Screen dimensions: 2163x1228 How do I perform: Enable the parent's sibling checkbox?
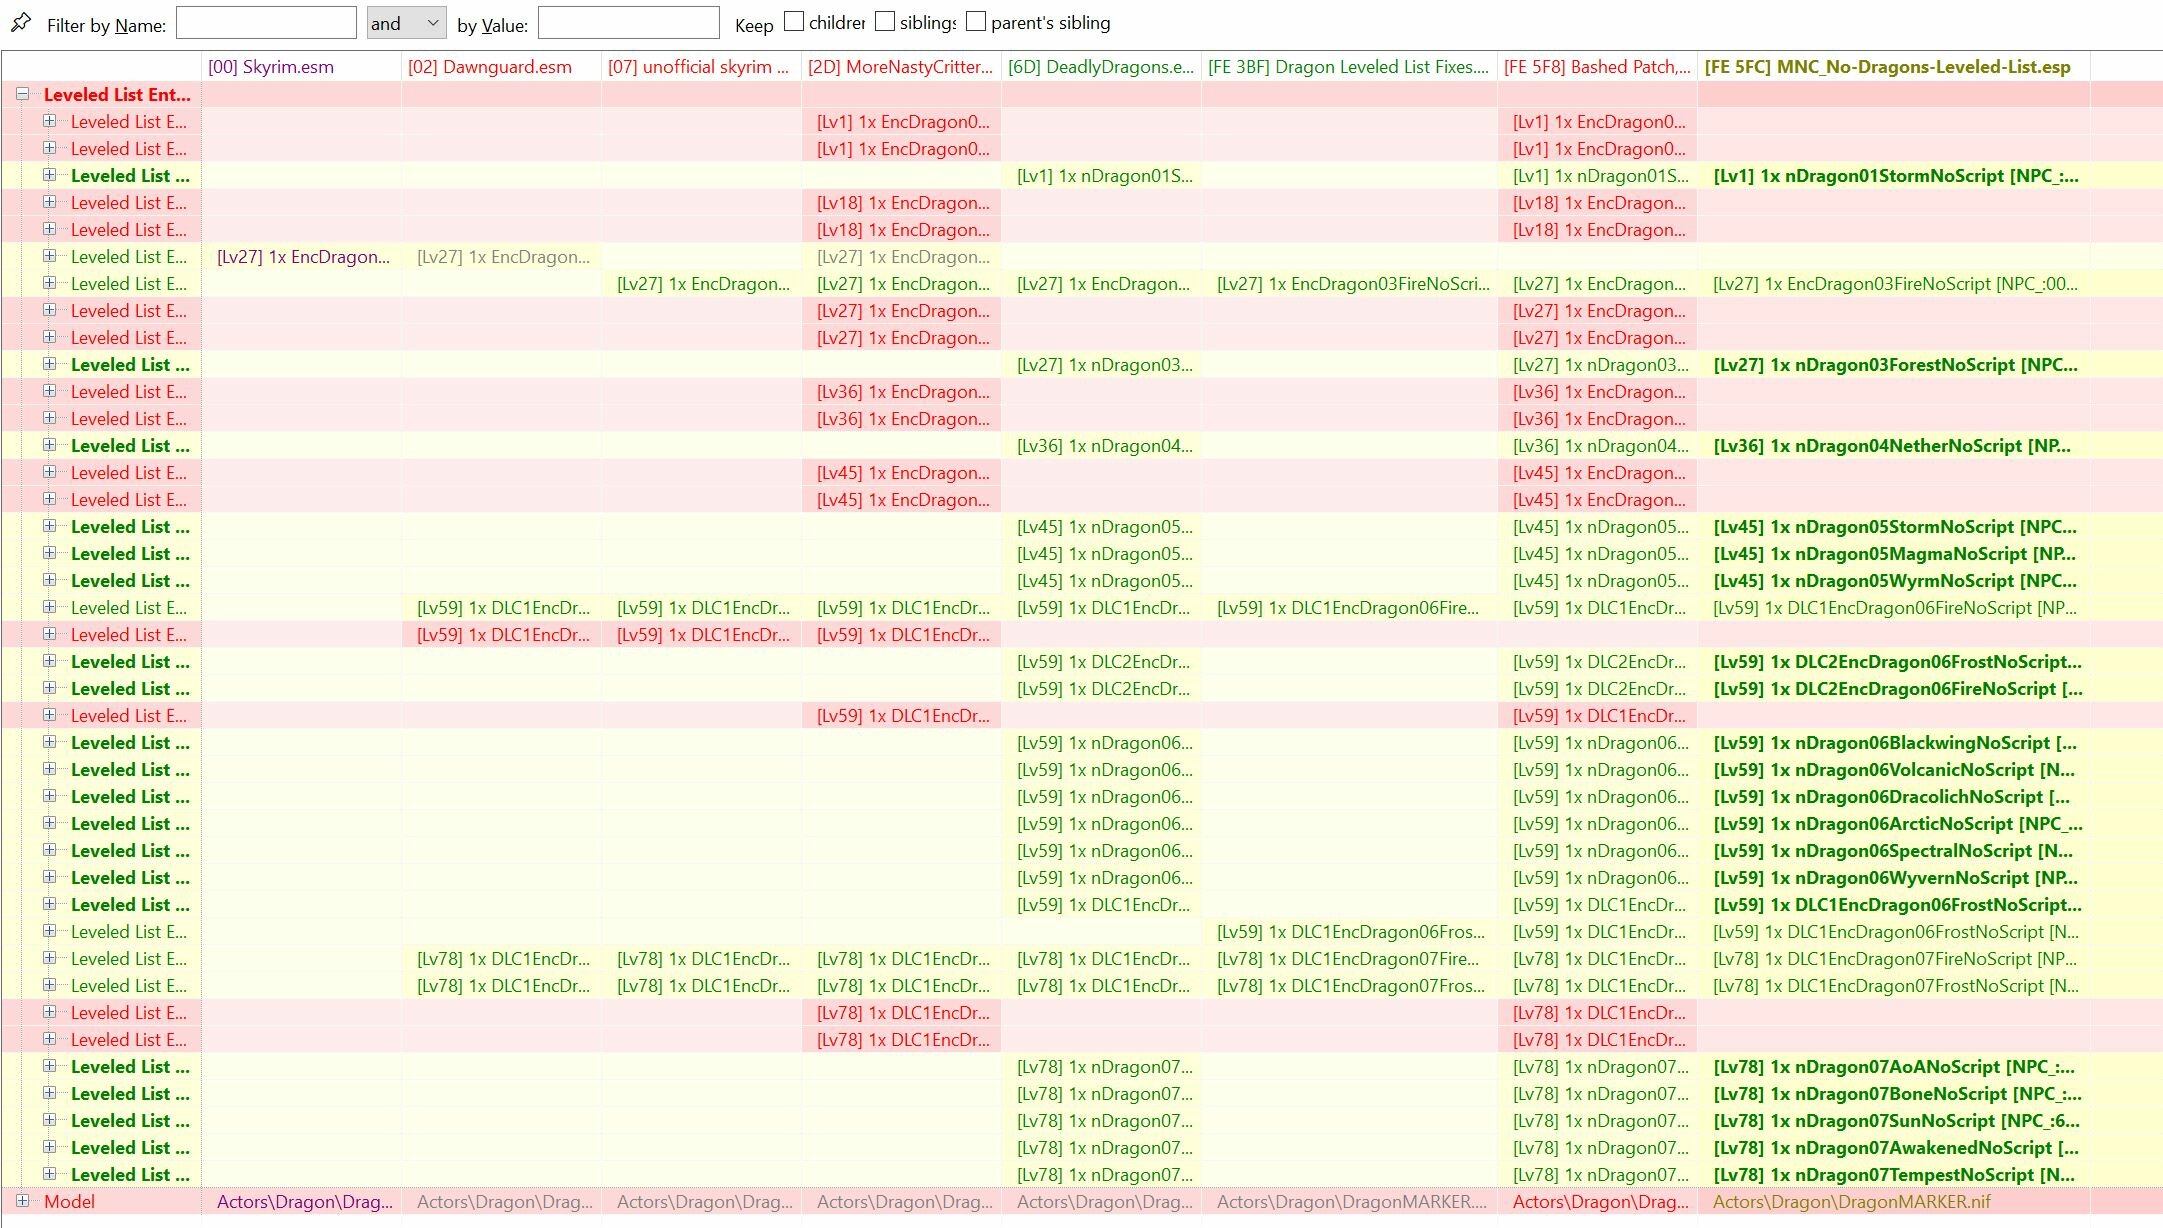976,22
